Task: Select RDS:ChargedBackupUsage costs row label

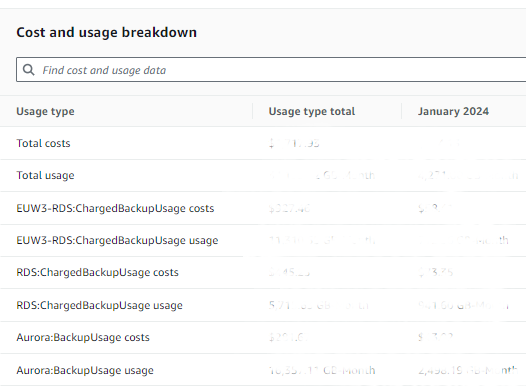Action: [x=97, y=272]
